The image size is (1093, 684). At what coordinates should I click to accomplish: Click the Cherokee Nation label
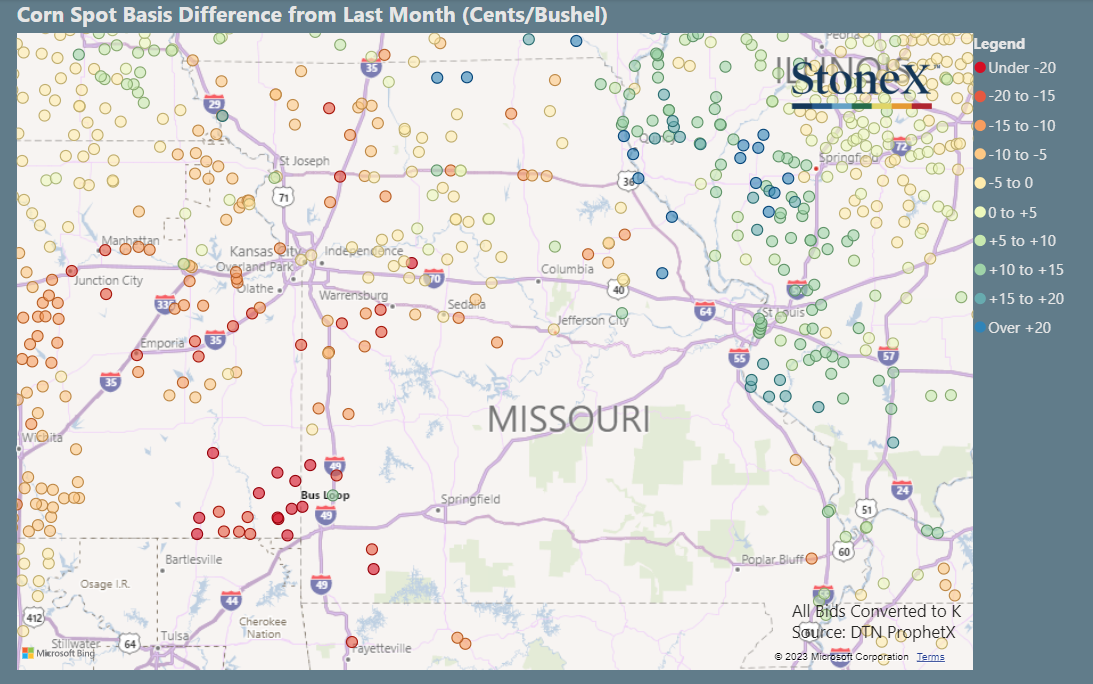point(263,628)
